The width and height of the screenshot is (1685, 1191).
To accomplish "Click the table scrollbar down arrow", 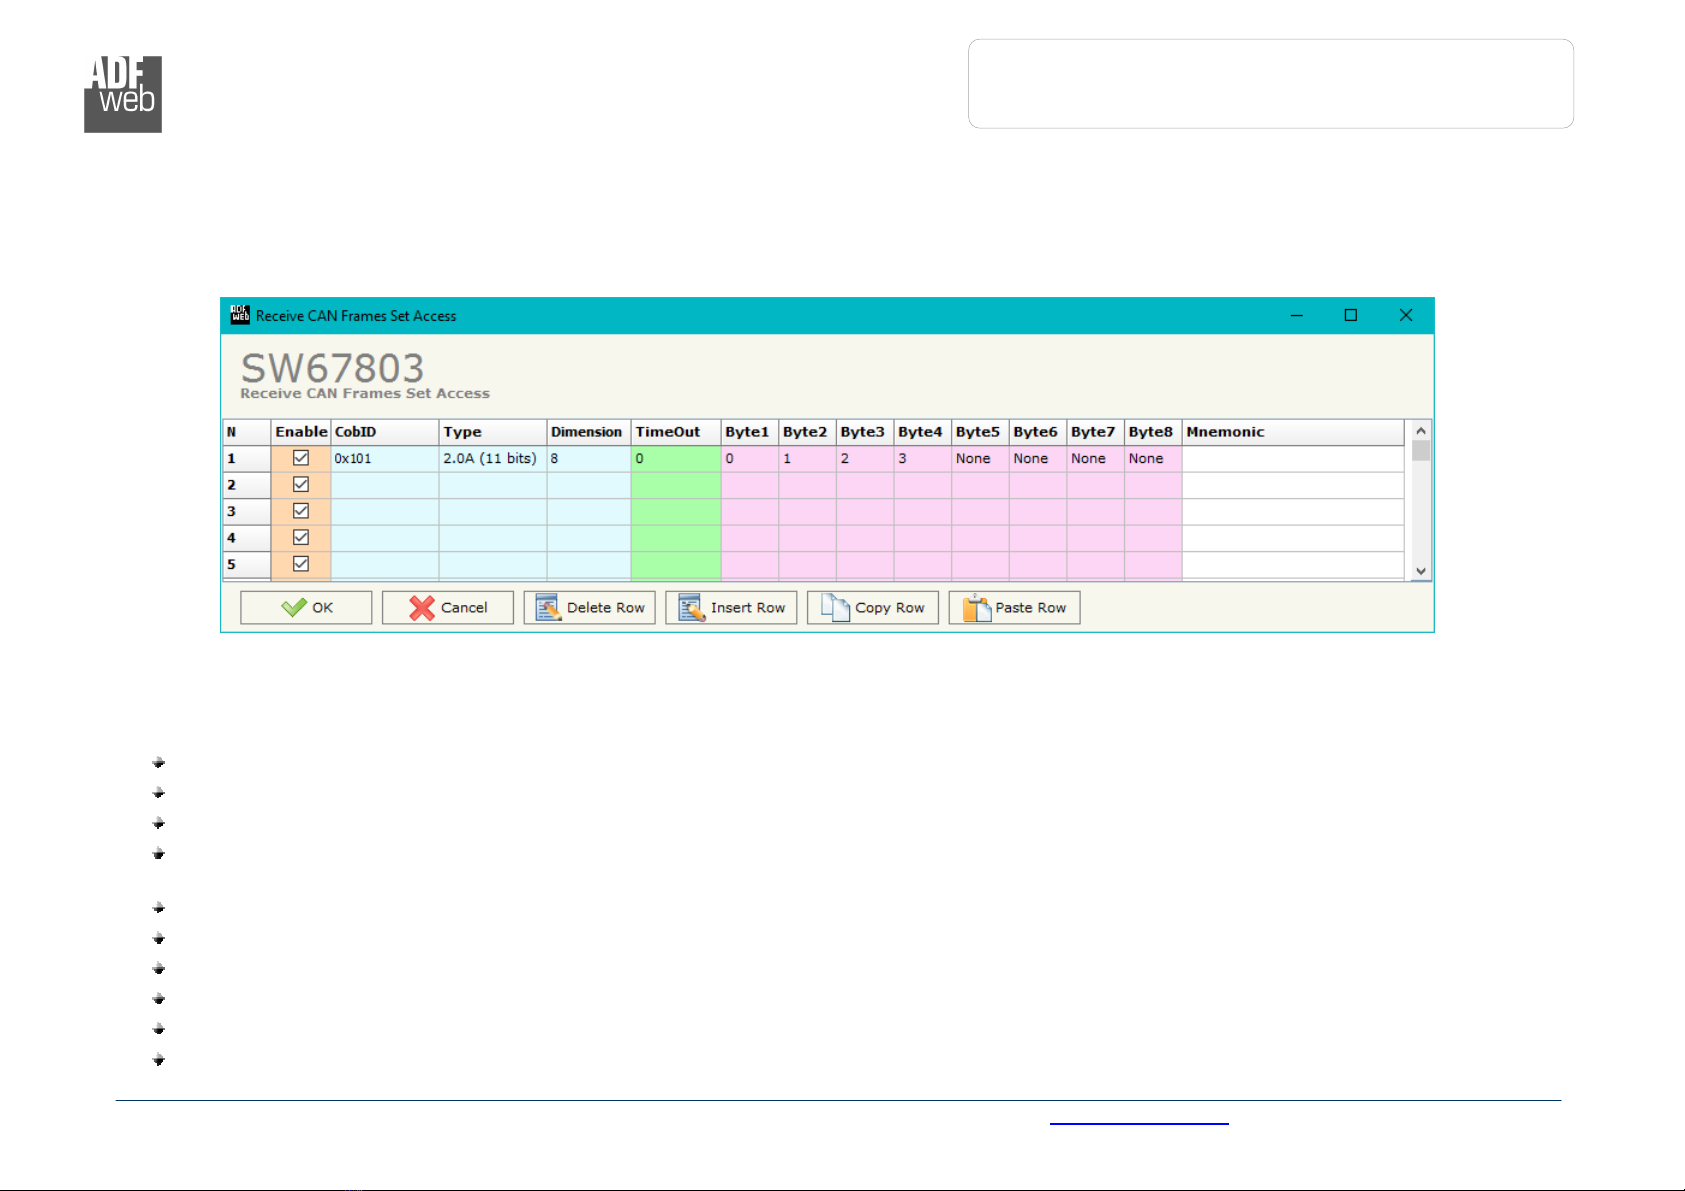I will 1421,571.
